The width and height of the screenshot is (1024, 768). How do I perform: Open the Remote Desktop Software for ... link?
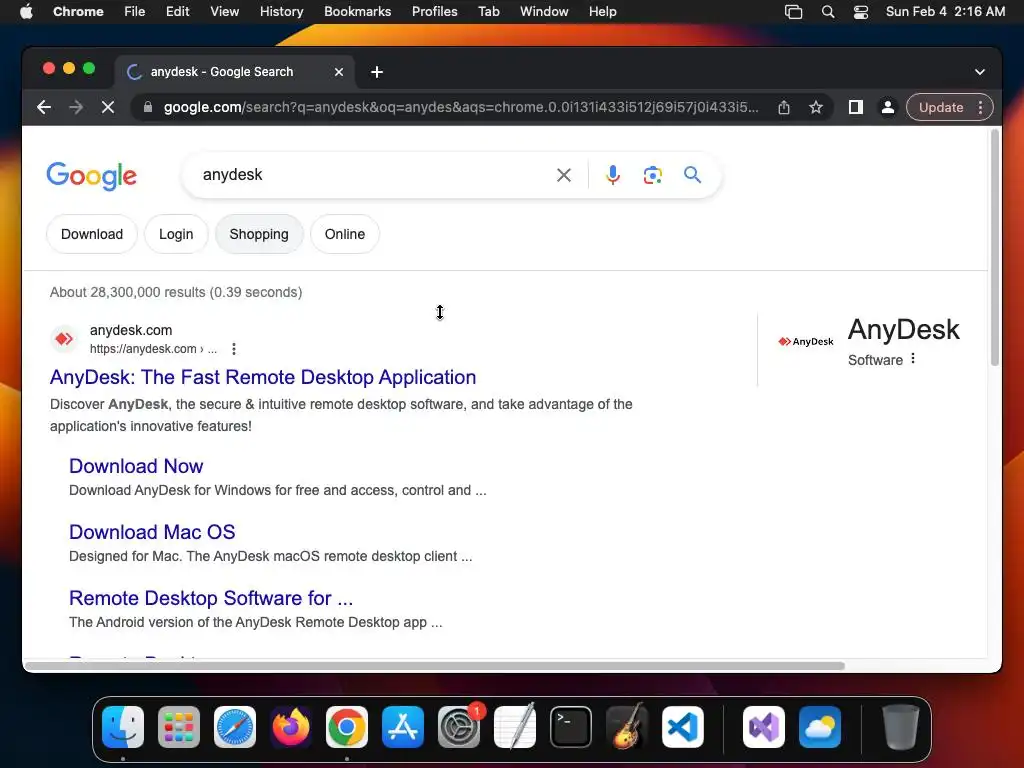[211, 598]
